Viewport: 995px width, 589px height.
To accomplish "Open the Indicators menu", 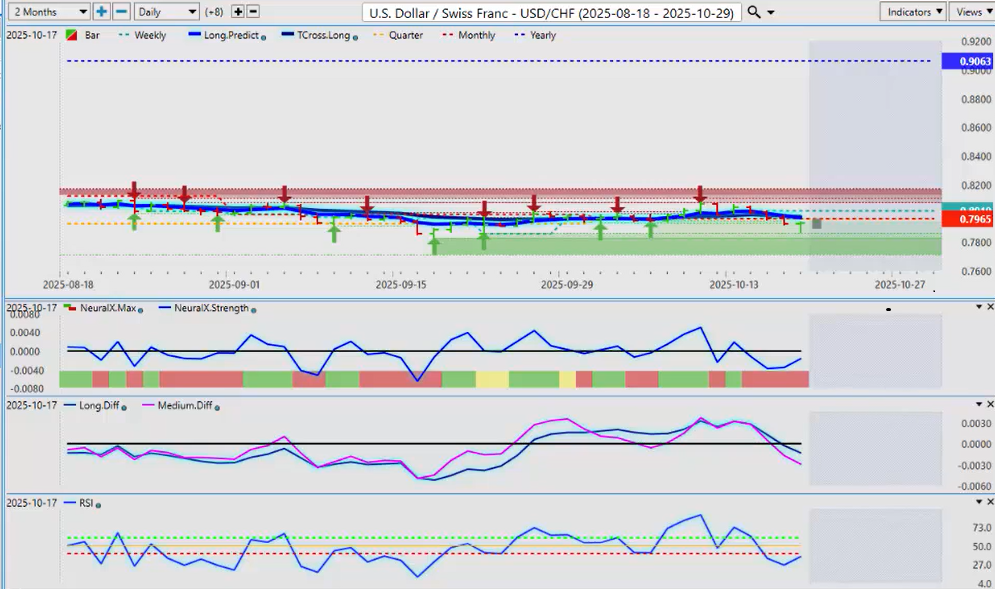I will coord(914,12).
